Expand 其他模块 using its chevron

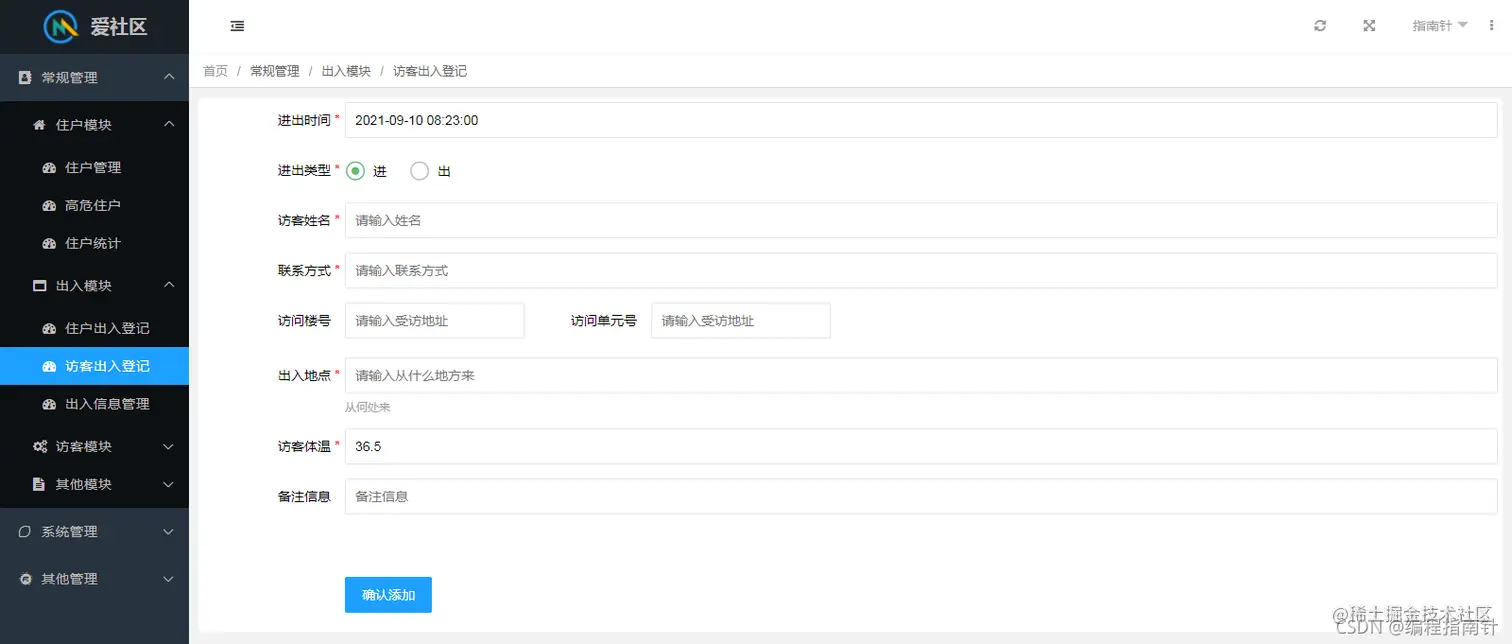(169, 485)
